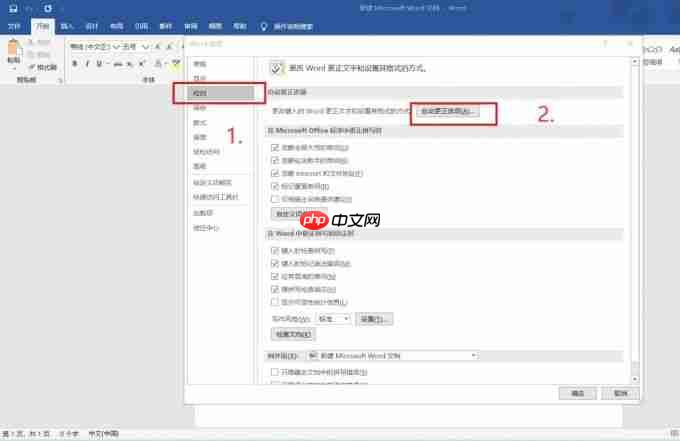Click the Cancel (取消) button
680x441 pixels.
(x=620, y=393)
